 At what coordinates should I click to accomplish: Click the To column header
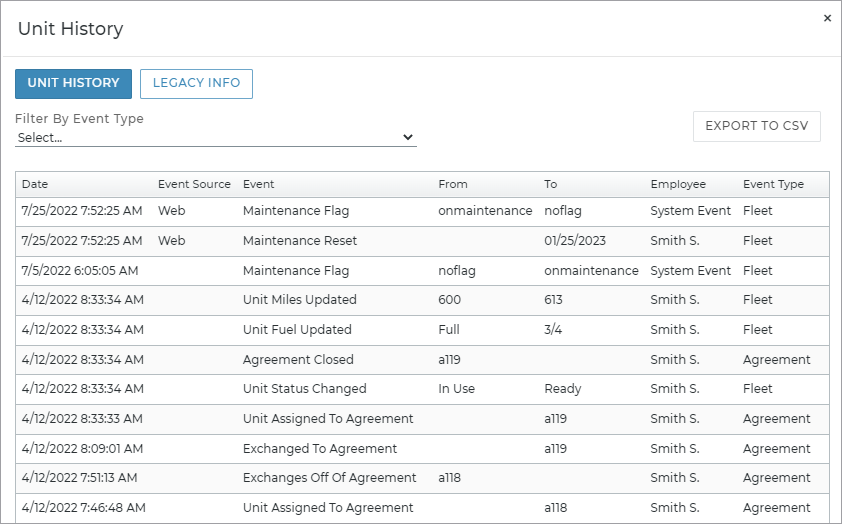(x=551, y=184)
